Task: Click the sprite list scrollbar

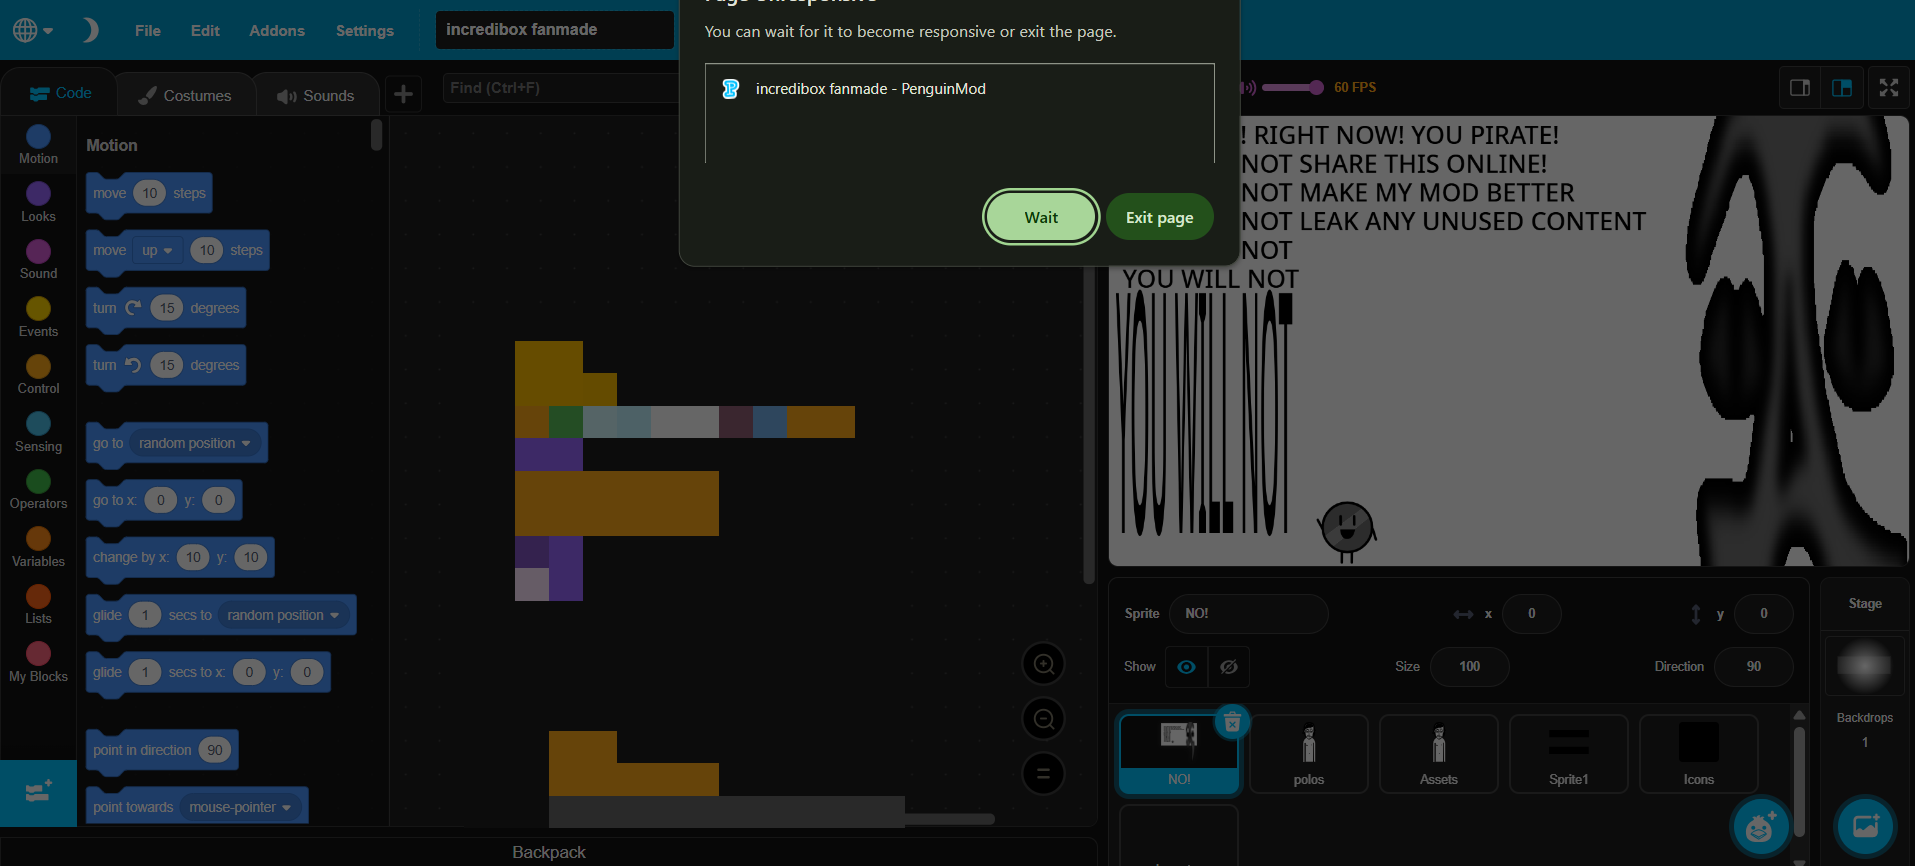Action: pos(1799,780)
